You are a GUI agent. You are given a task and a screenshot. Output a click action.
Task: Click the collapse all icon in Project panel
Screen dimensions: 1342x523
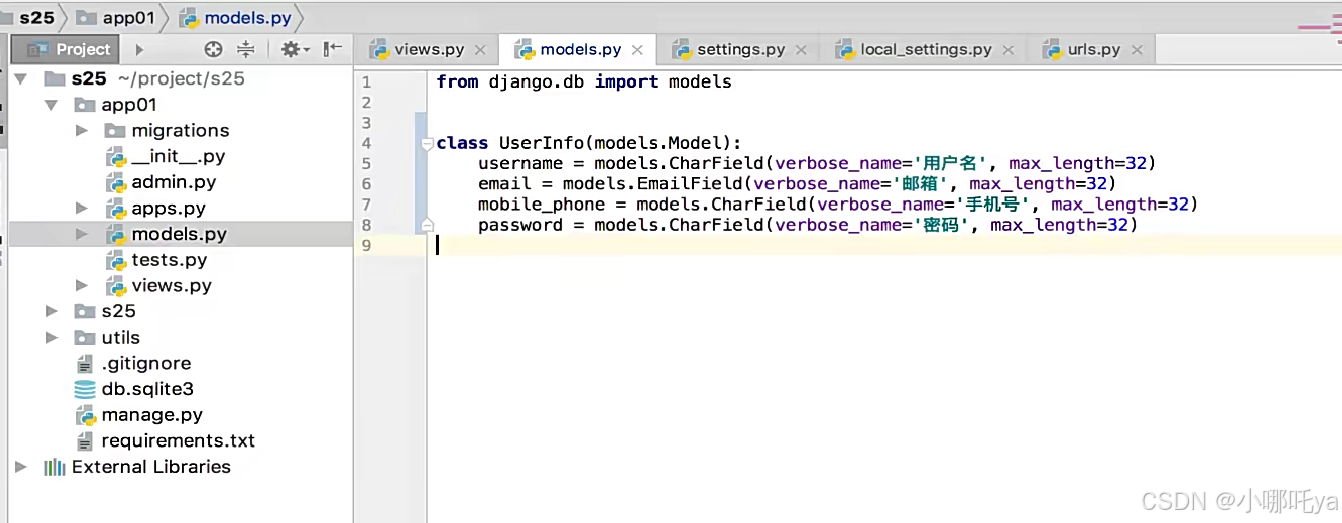point(245,49)
